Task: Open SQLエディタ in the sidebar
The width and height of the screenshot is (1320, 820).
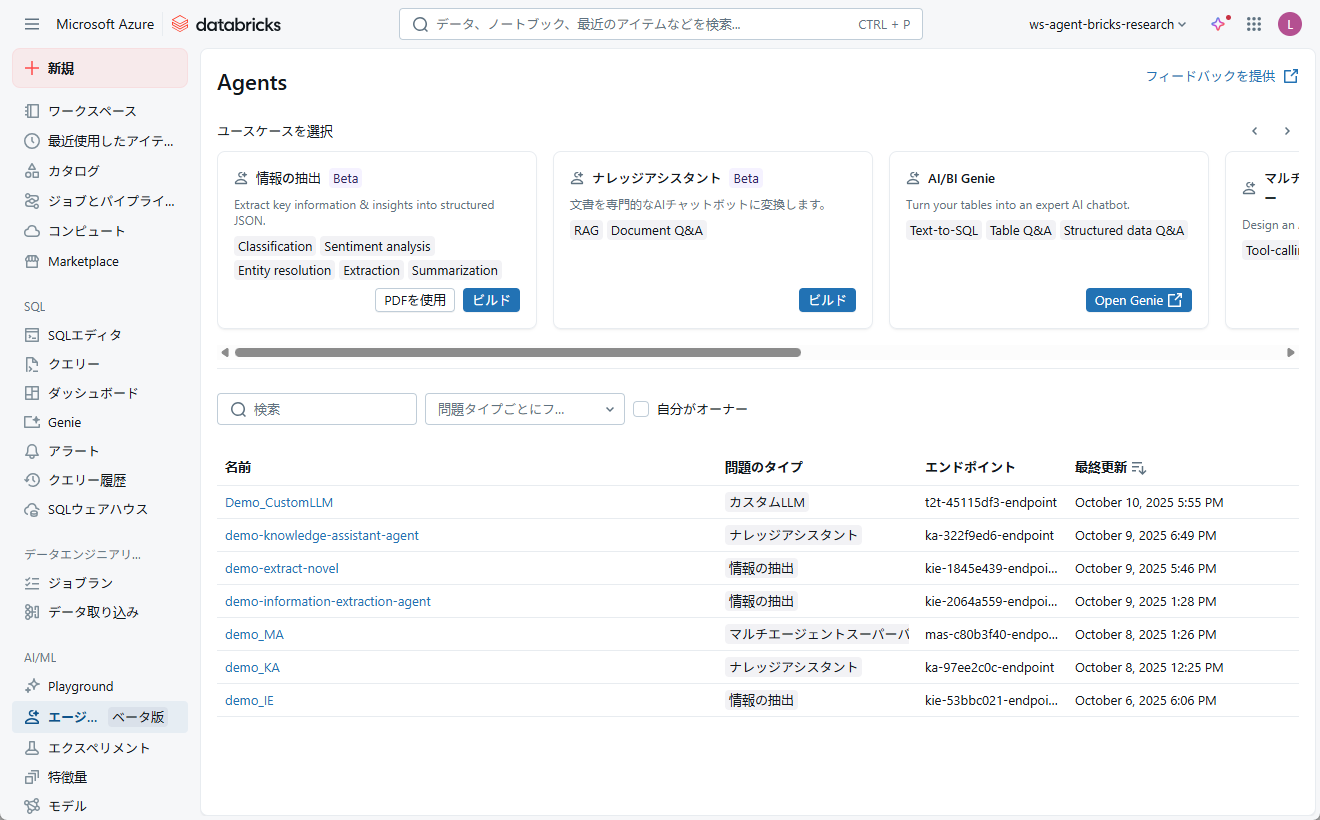Action: 84,335
